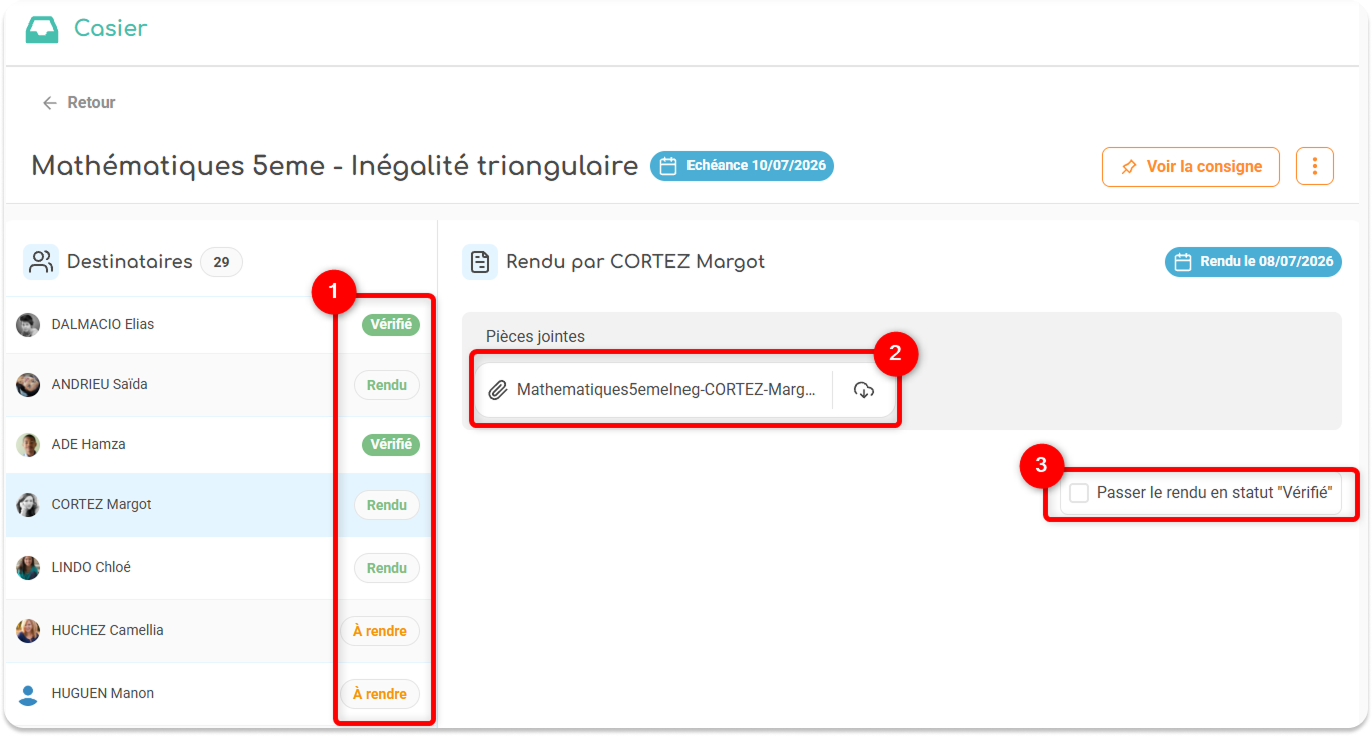
Task: Open Voir la consigne button
Action: tap(1191, 167)
